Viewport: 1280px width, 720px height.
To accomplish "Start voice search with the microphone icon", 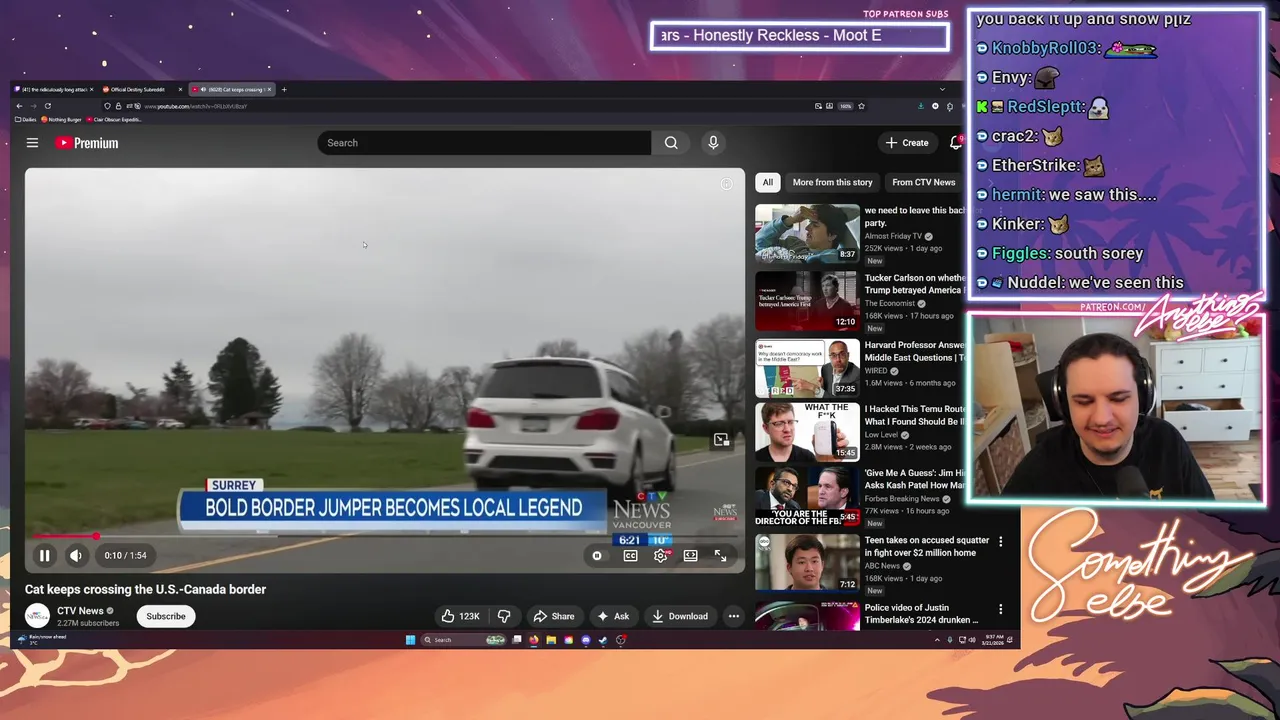I will coord(713,143).
